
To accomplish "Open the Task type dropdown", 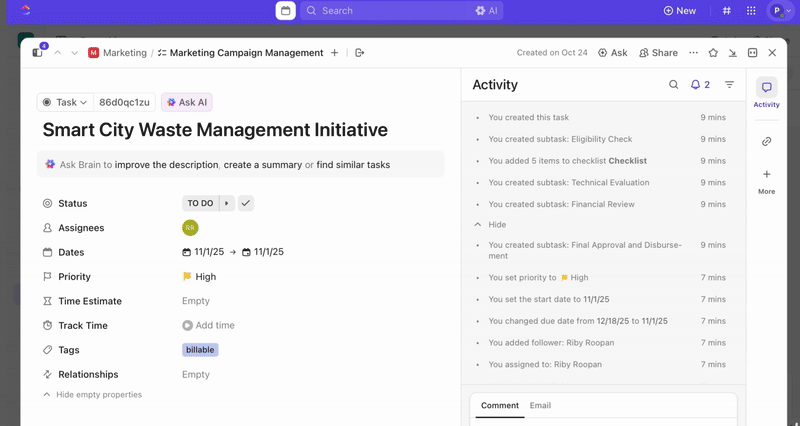I will coord(65,102).
